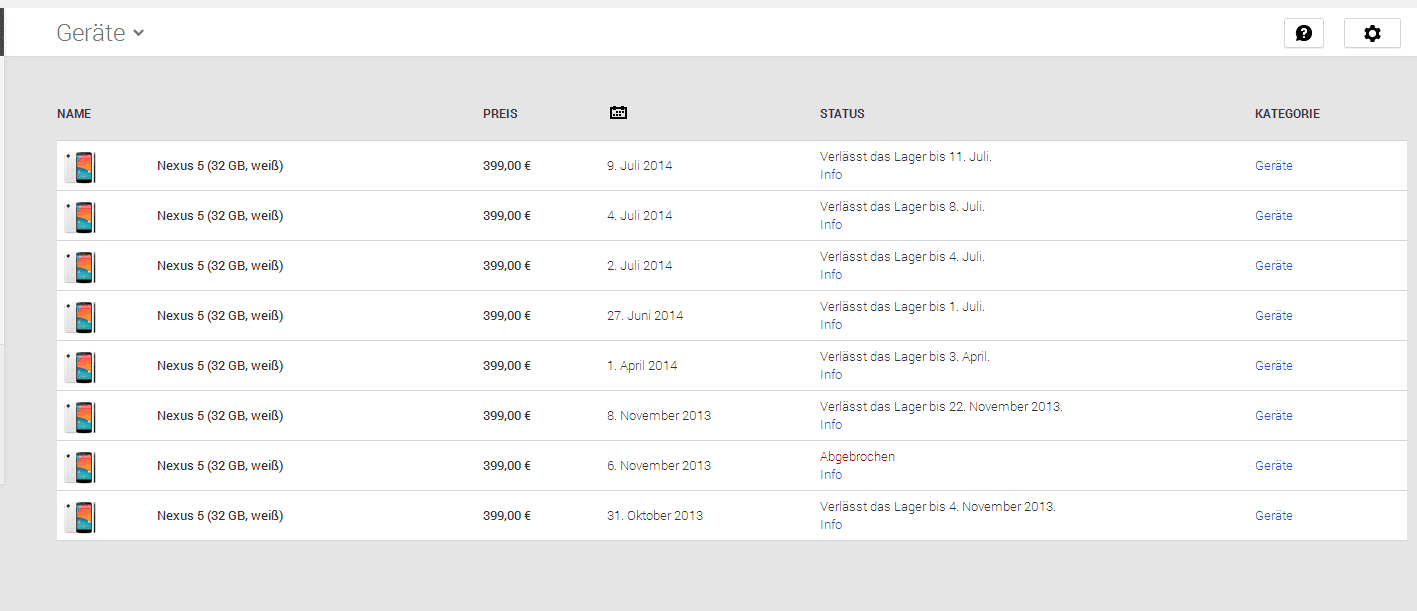Open the Nexus 5 thumbnail for the 27. Juni 2014 order
The height and width of the screenshot is (611, 1417).
tap(80, 316)
